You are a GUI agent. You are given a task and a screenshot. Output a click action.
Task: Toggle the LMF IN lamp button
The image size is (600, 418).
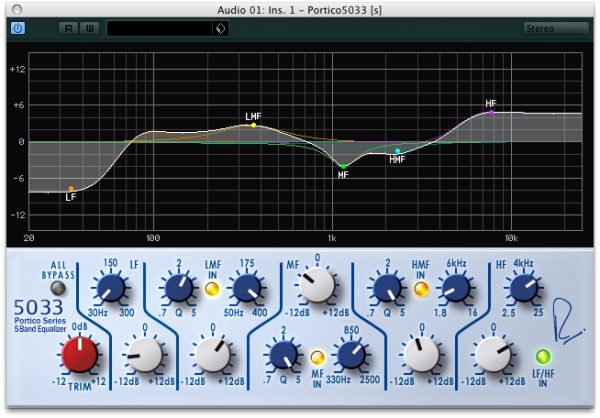click(212, 289)
